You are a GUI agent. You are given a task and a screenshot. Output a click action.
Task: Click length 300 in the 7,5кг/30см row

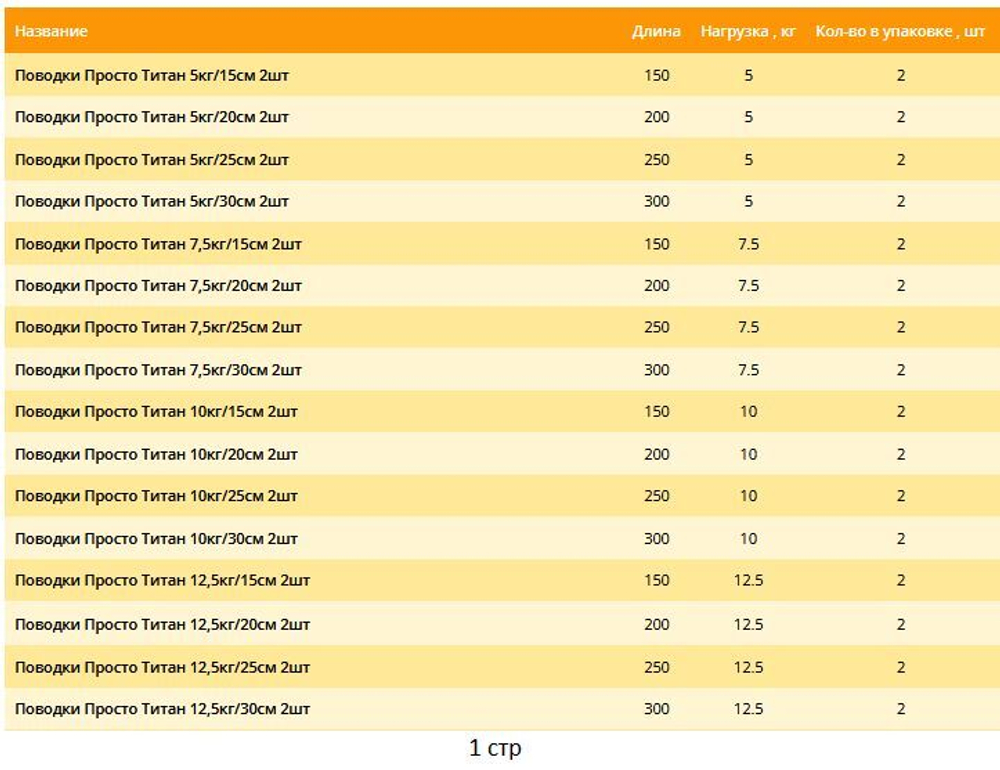656,370
